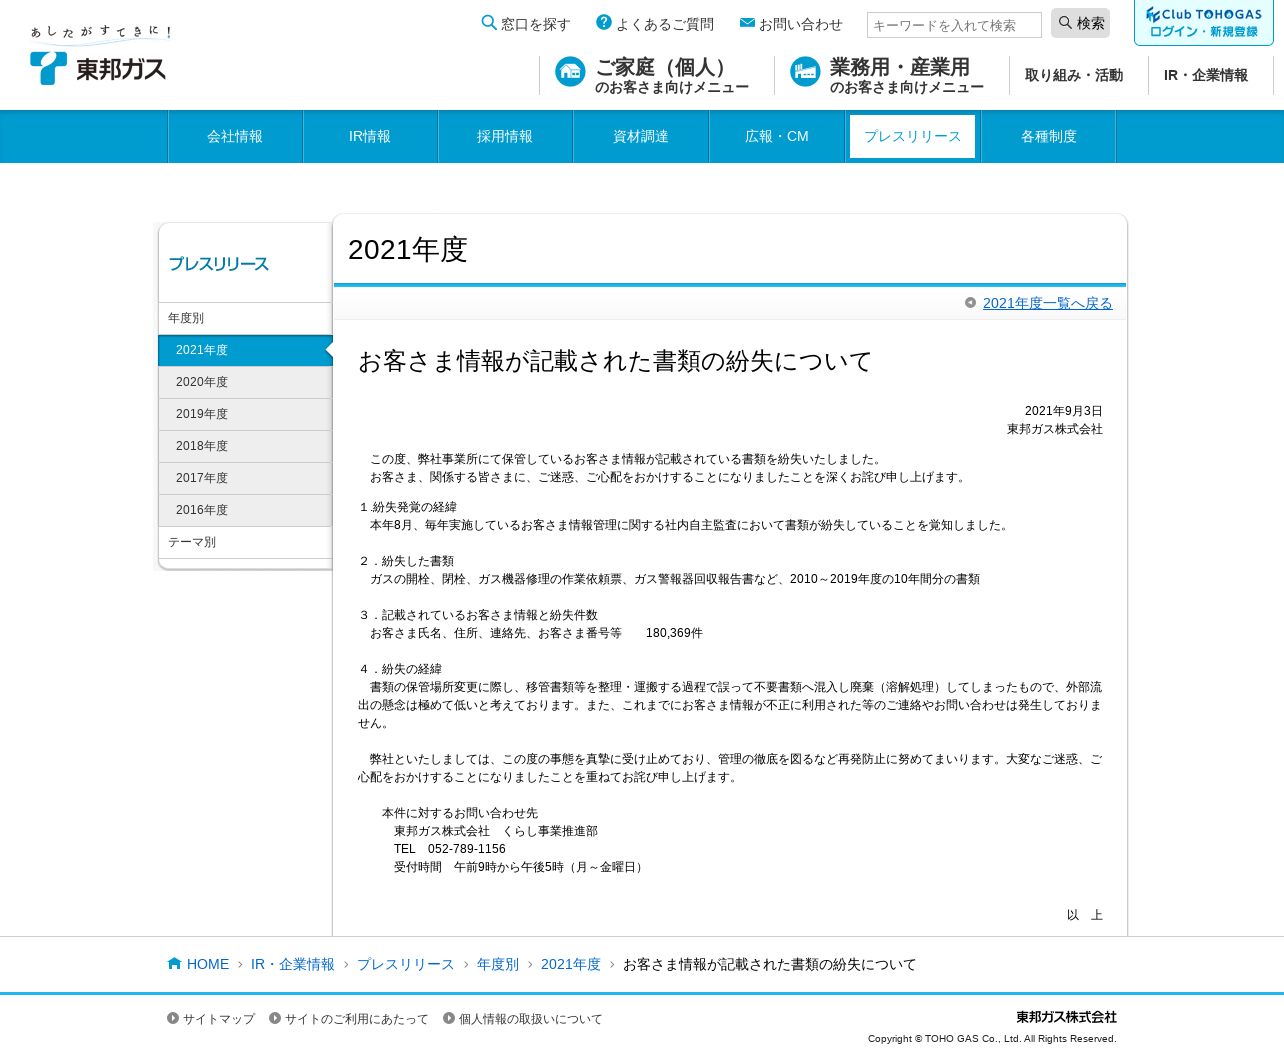Image resolution: width=1284 pixels, height=1057 pixels.
Task: Open 業務用・産業用のお客さま向けメニュー
Action: 891,75
